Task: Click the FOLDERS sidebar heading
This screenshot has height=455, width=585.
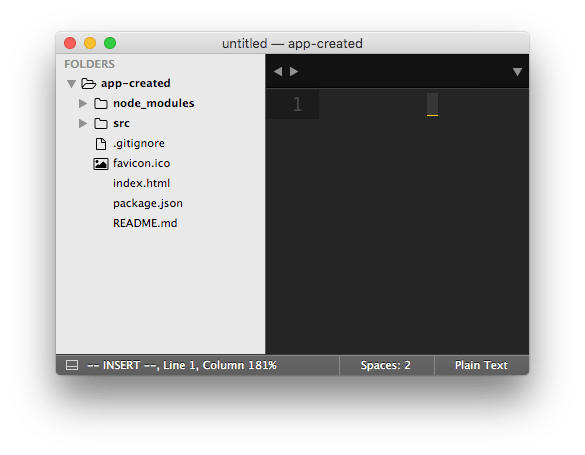Action: pos(90,64)
